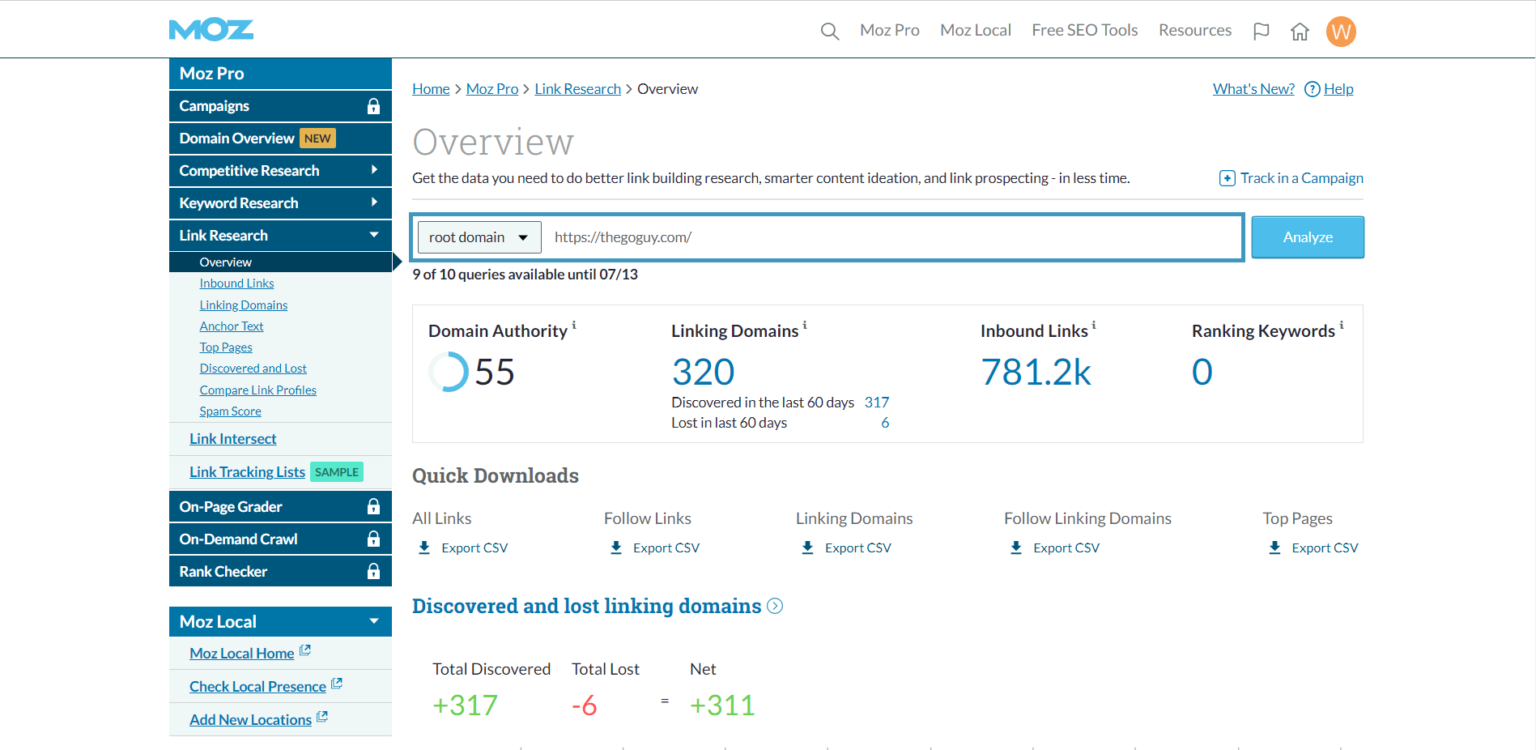Open Free SEO Tools menu
The height and width of the screenshot is (750, 1536).
point(1084,30)
